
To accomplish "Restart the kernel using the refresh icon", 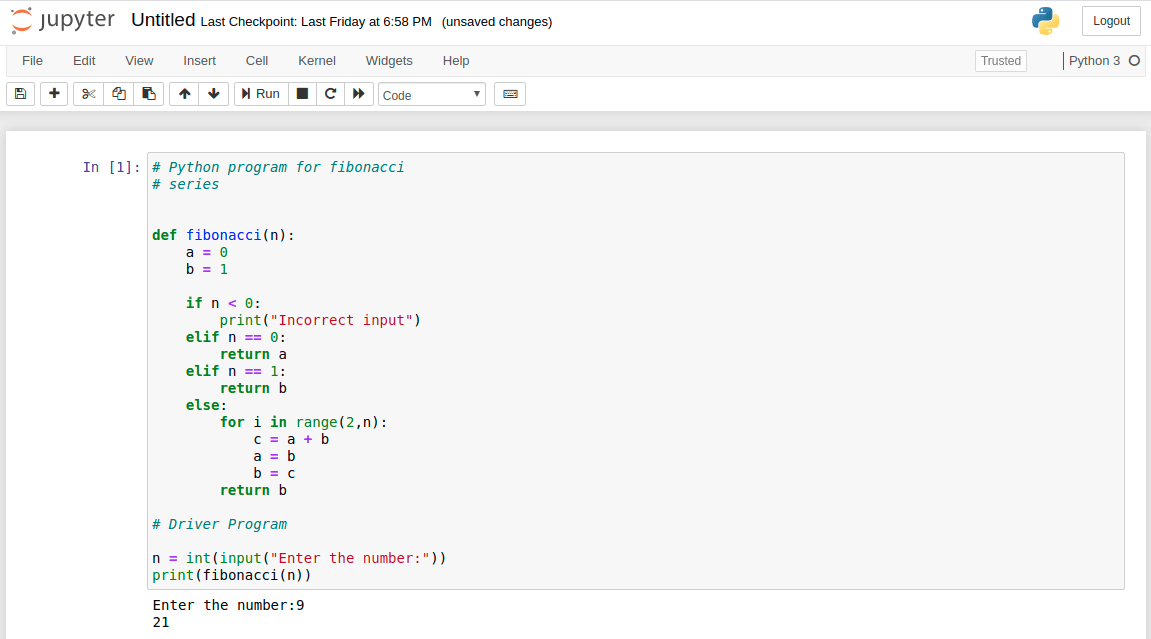I will pyautogui.click(x=329, y=93).
